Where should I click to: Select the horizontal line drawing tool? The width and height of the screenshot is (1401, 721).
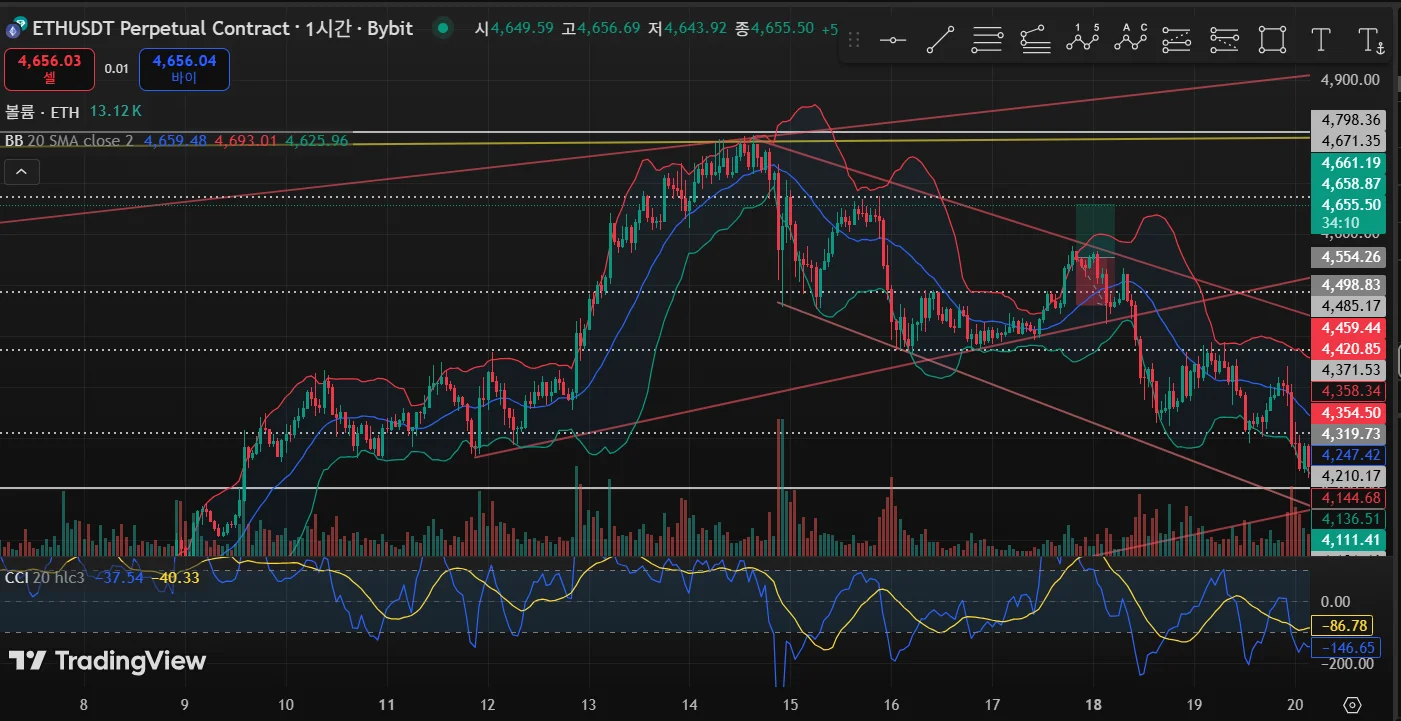point(892,40)
